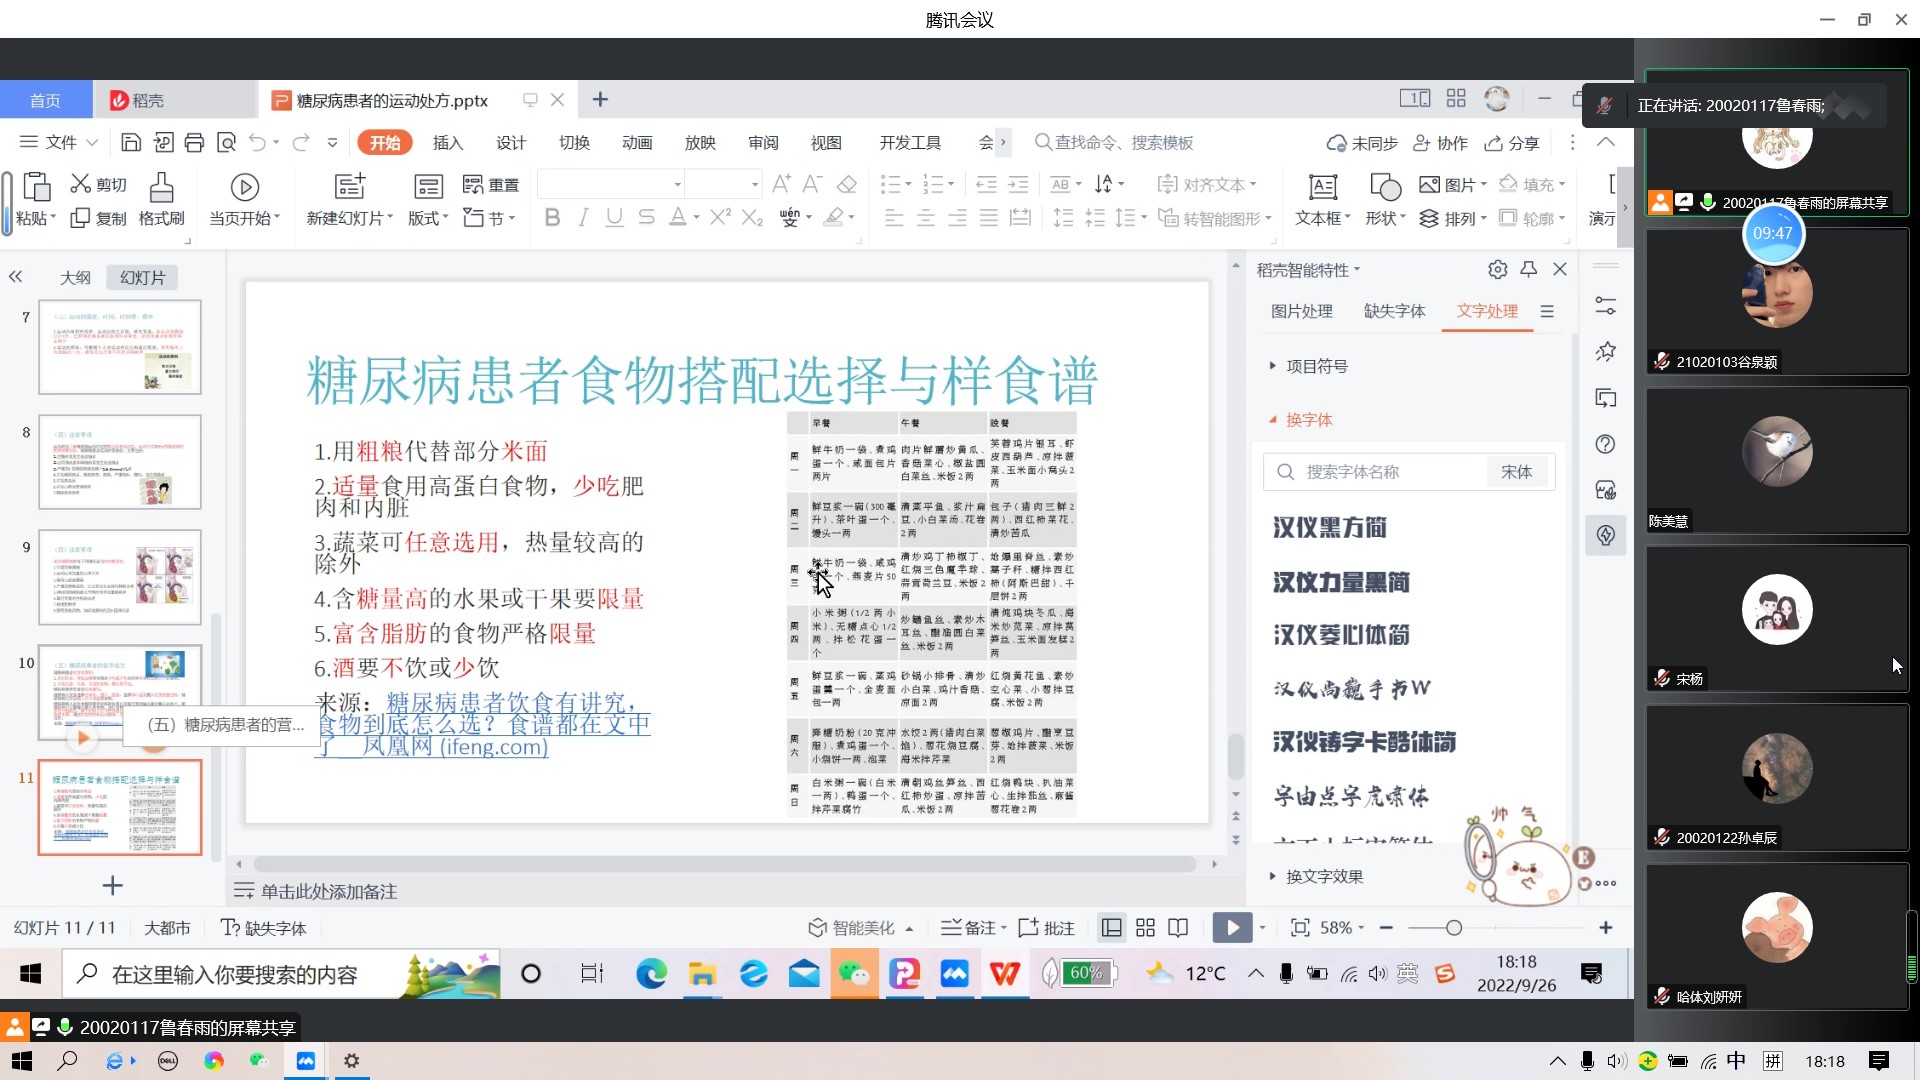This screenshot has height=1080, width=1920.
Task: Click the undo arrow icon
Action: pyautogui.click(x=258, y=143)
